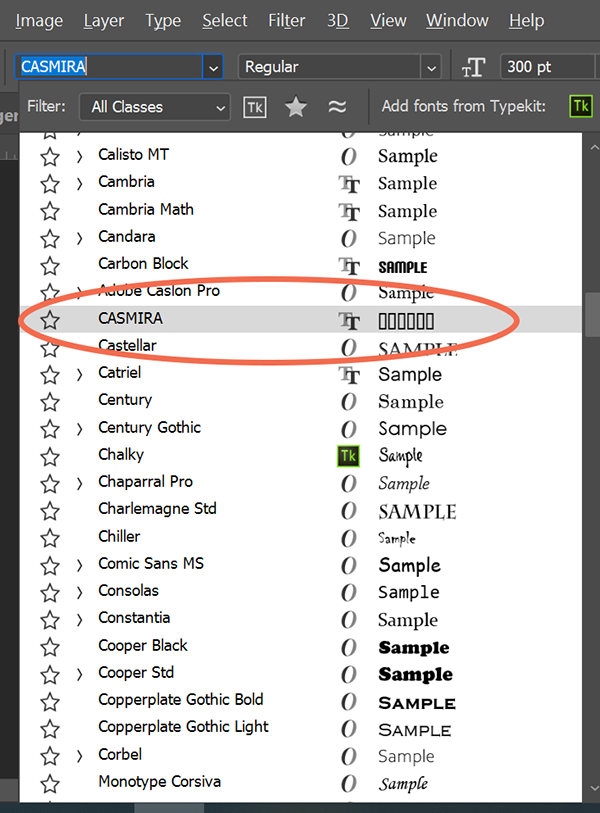Click the OpenType icon for Cooper Black
Image resolution: width=600 pixels, height=813 pixels.
click(x=349, y=648)
